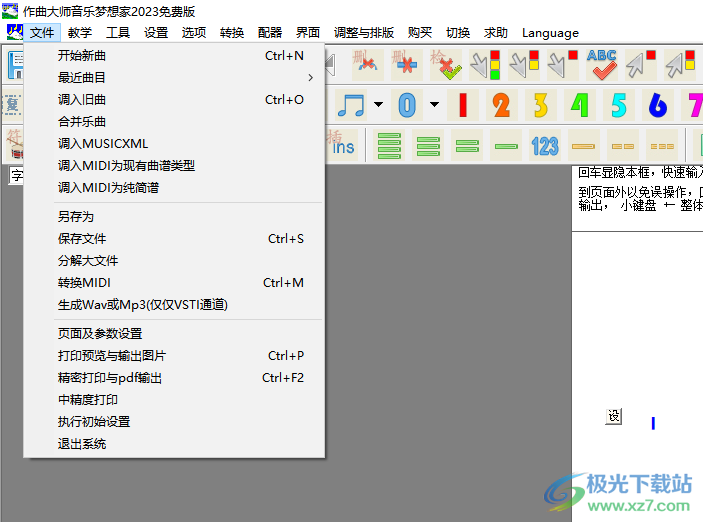This screenshot has height=522, width=703.
Task: Choose 退出系统 menu entry
Action: [x=174, y=444]
